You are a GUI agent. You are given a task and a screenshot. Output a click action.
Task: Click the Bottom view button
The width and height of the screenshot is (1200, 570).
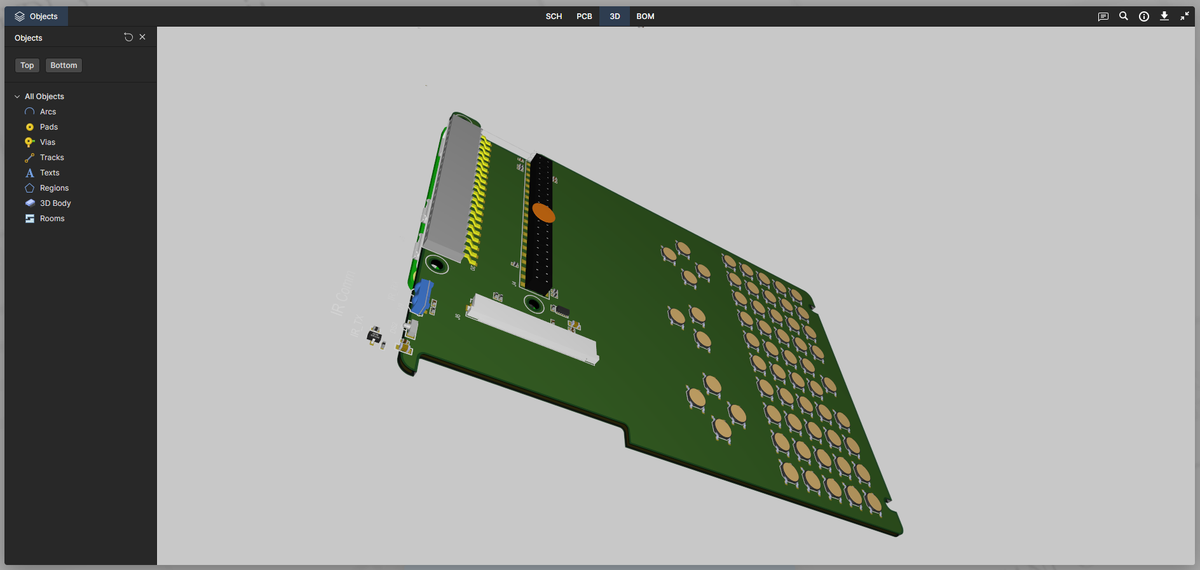(x=63, y=65)
